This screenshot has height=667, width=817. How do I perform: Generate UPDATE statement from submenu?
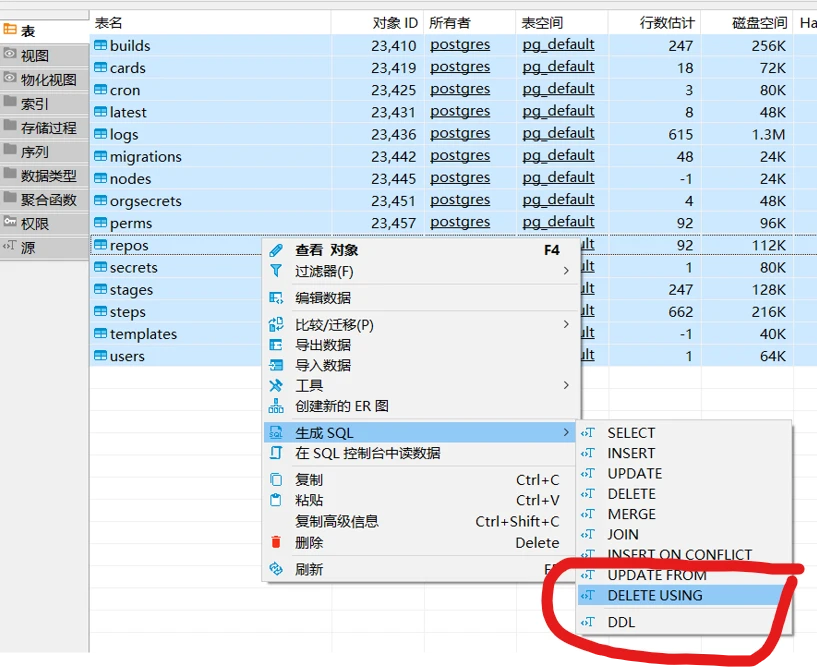tap(684, 474)
